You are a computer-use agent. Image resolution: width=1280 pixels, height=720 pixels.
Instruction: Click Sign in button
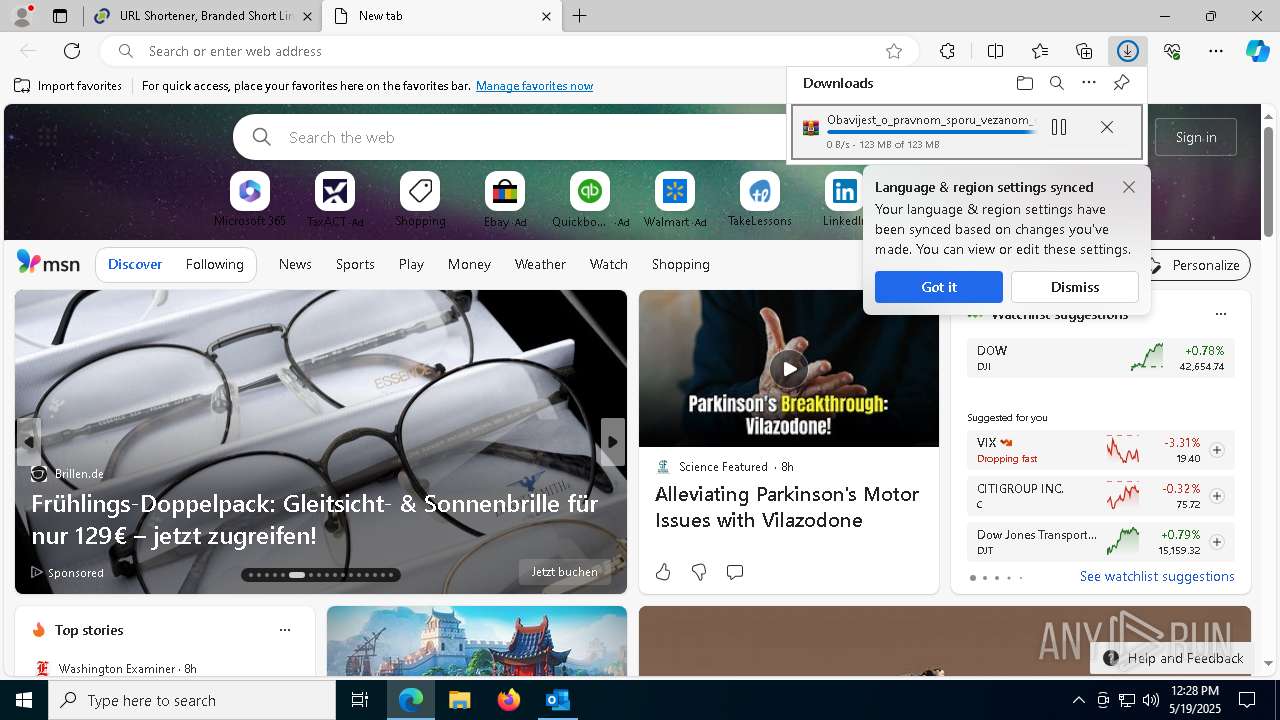pyautogui.click(x=1196, y=137)
